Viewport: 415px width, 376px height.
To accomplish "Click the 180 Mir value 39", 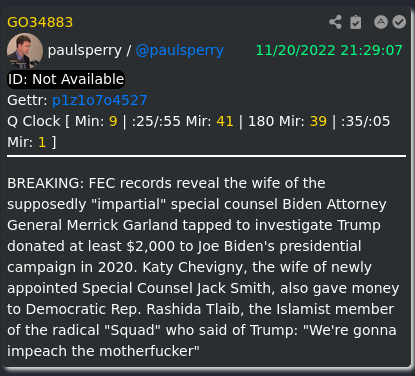I will coord(318,121).
